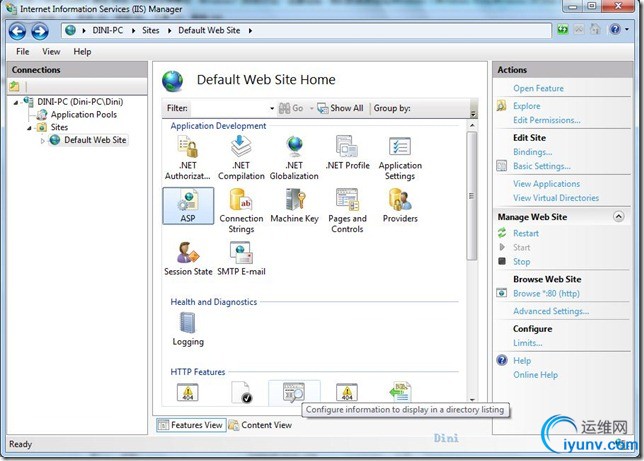Open the File menu
The height and width of the screenshot is (461, 644).
coord(23,52)
